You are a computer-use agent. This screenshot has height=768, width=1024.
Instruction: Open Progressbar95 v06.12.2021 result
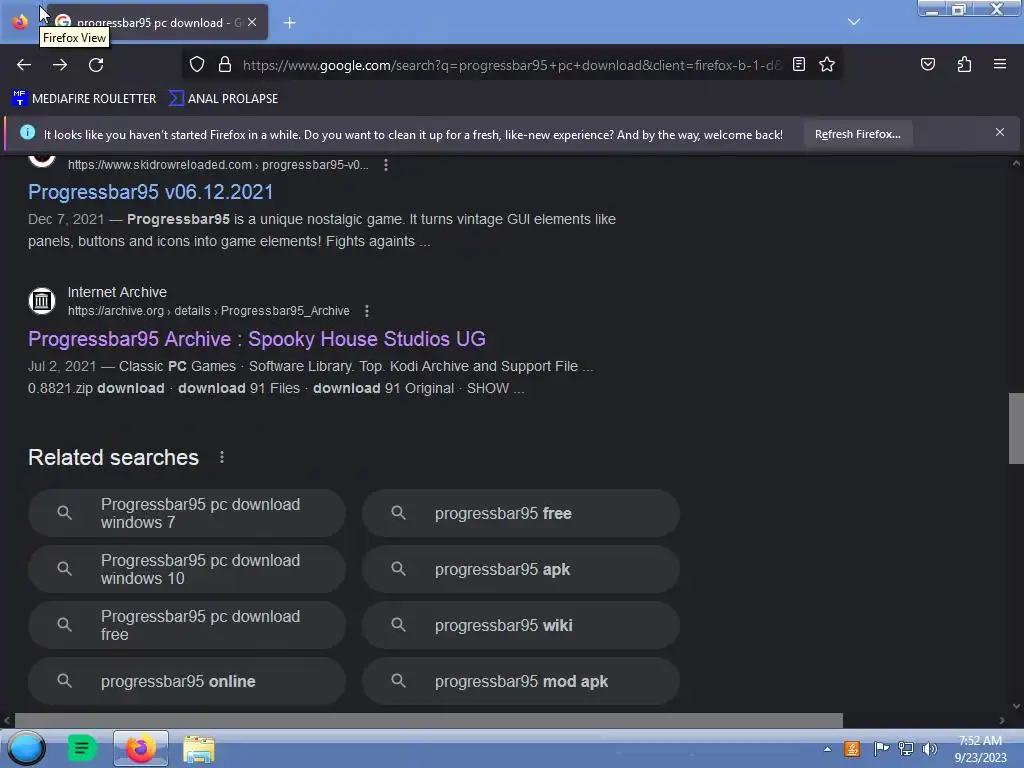coord(150,192)
